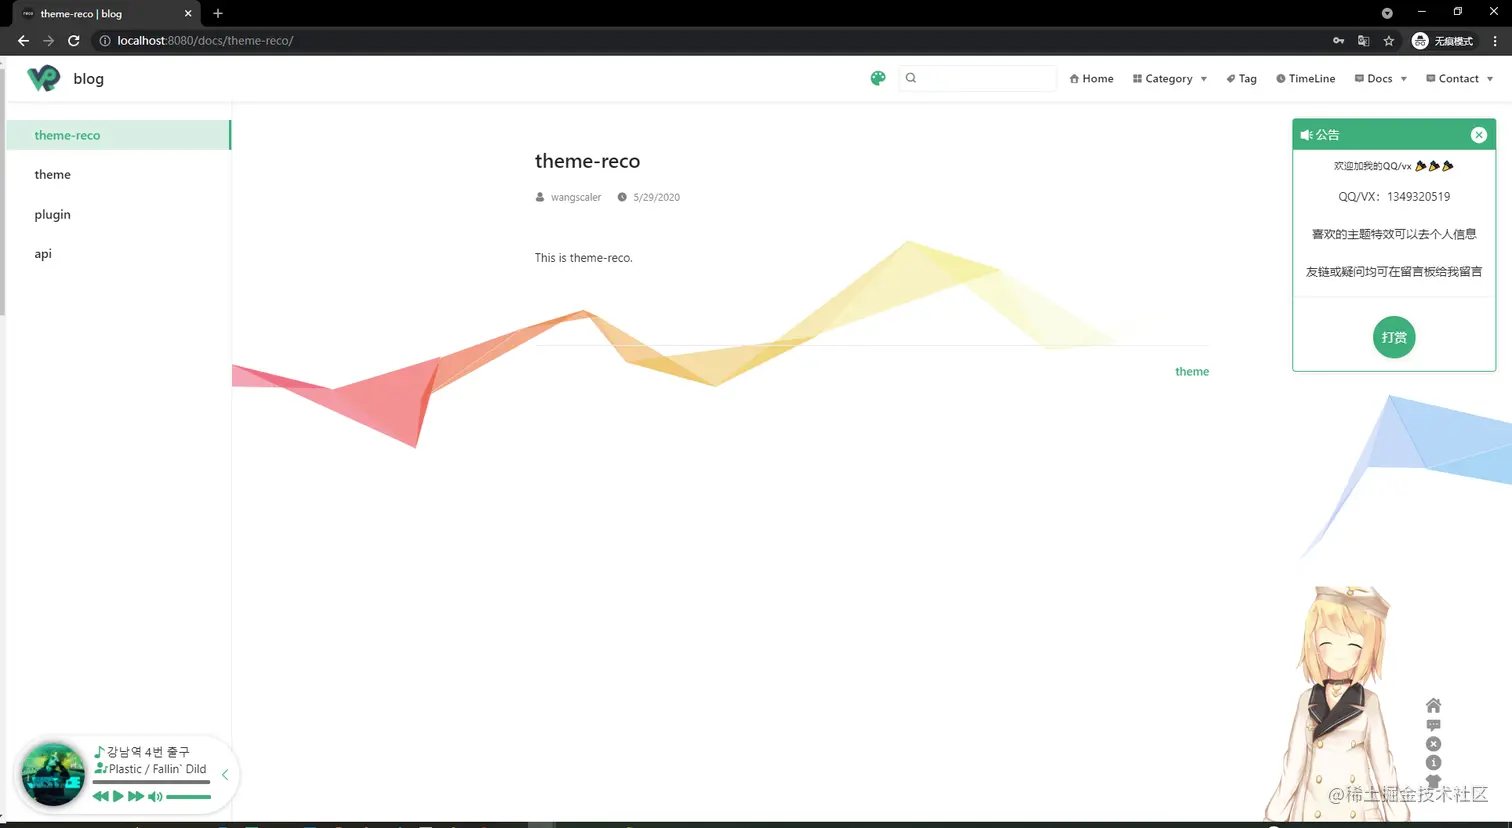
Task: Open a new browser tab
Action: click(x=218, y=13)
